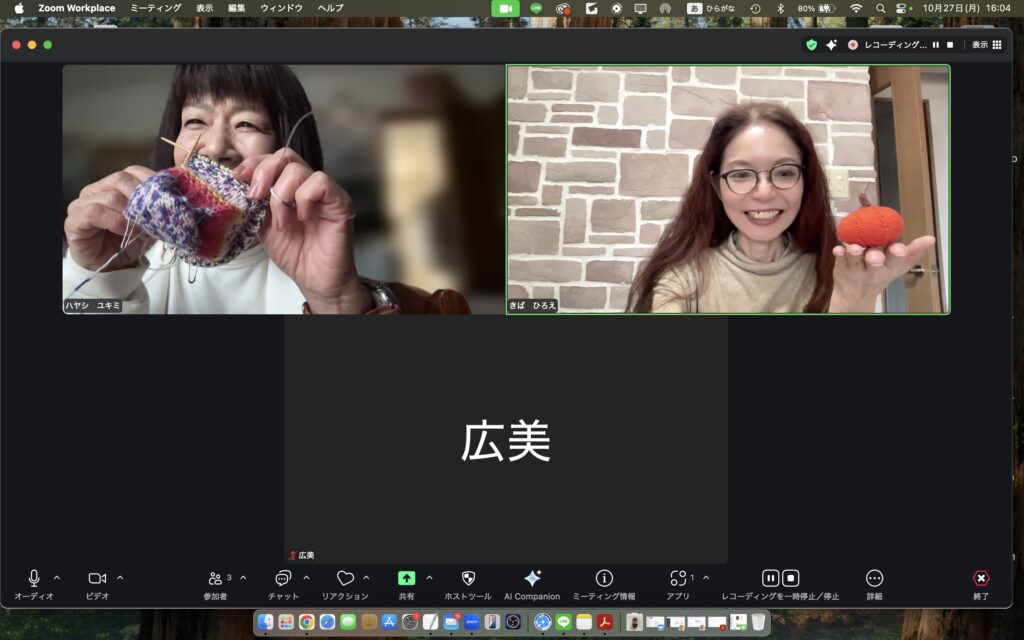Image resolution: width=1024 pixels, height=640 pixels.
Task: Start screen sharing with the green 共有 icon
Action: point(406,578)
